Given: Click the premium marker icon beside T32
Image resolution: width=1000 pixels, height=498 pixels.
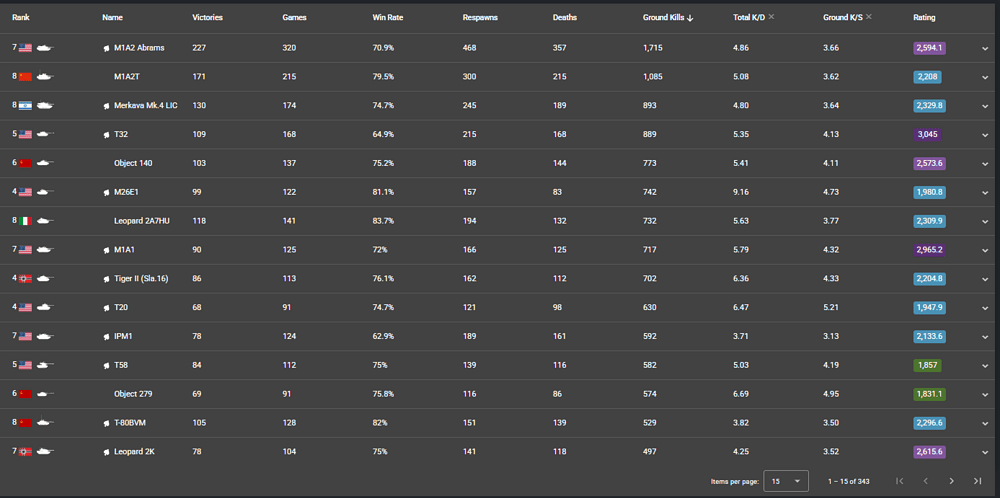Looking at the screenshot, I should tap(107, 135).
